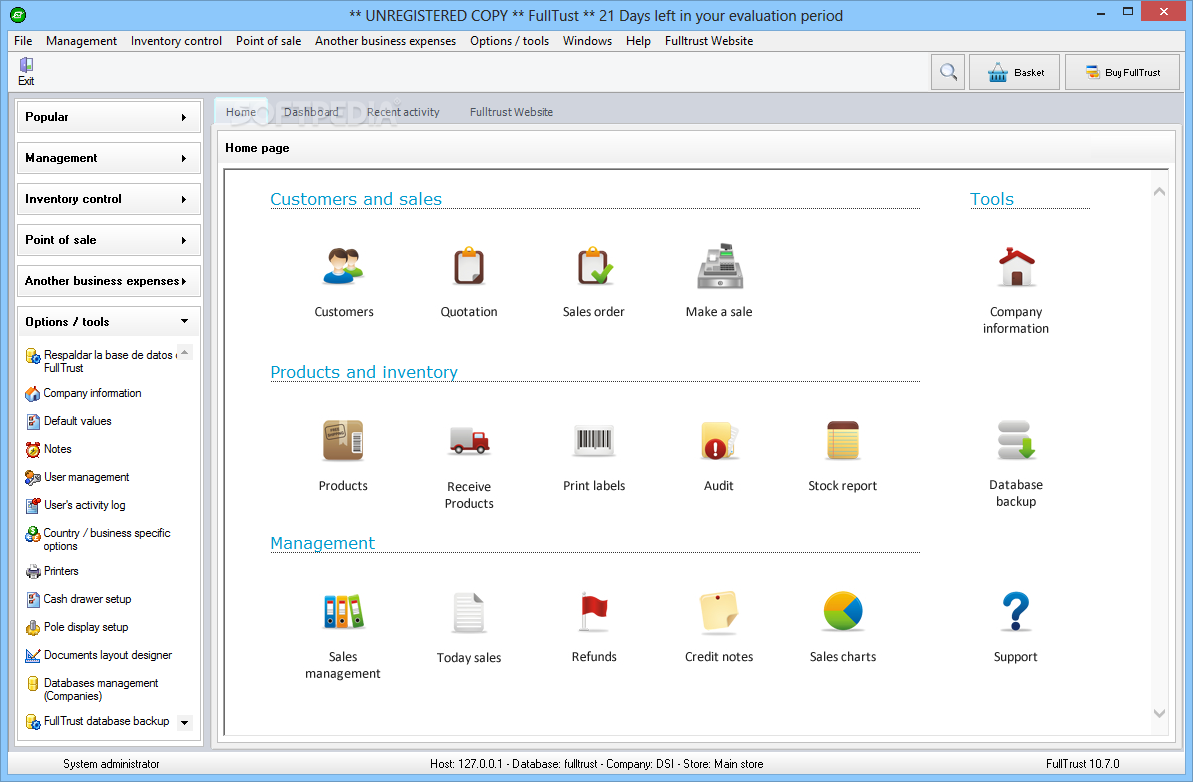Screen dimensions: 1193x782
Task: Open User's activity log sidebar item
Action: [x=75, y=505]
